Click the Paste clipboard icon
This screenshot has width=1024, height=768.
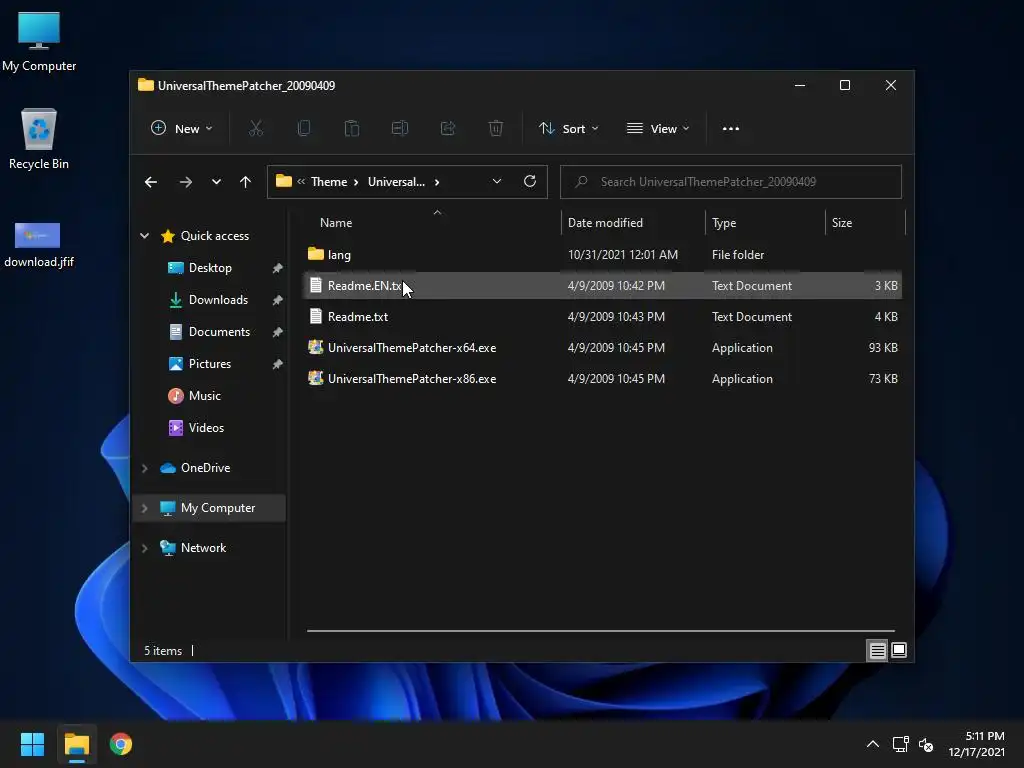(x=351, y=129)
